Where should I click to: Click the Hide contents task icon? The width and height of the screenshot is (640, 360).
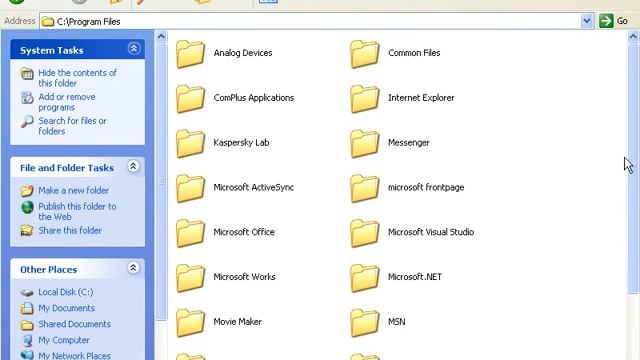click(27, 73)
